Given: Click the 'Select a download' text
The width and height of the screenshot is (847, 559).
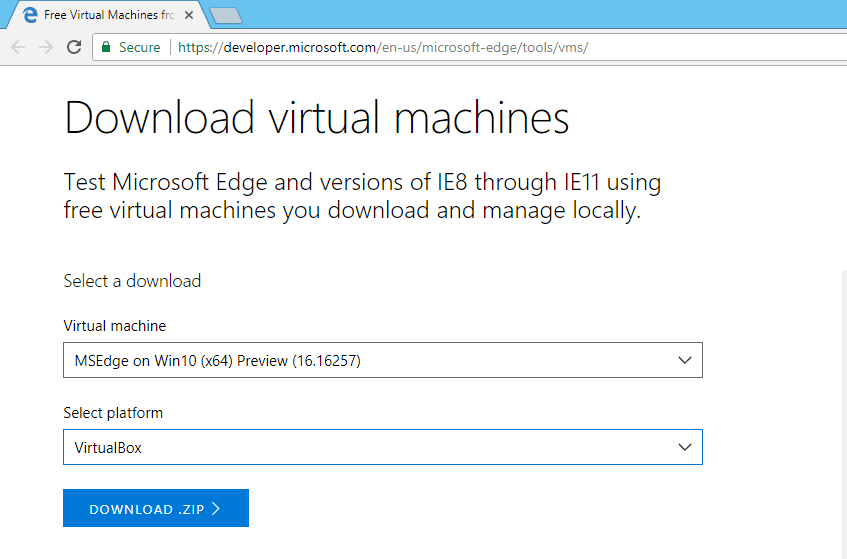Looking at the screenshot, I should coord(132,281).
